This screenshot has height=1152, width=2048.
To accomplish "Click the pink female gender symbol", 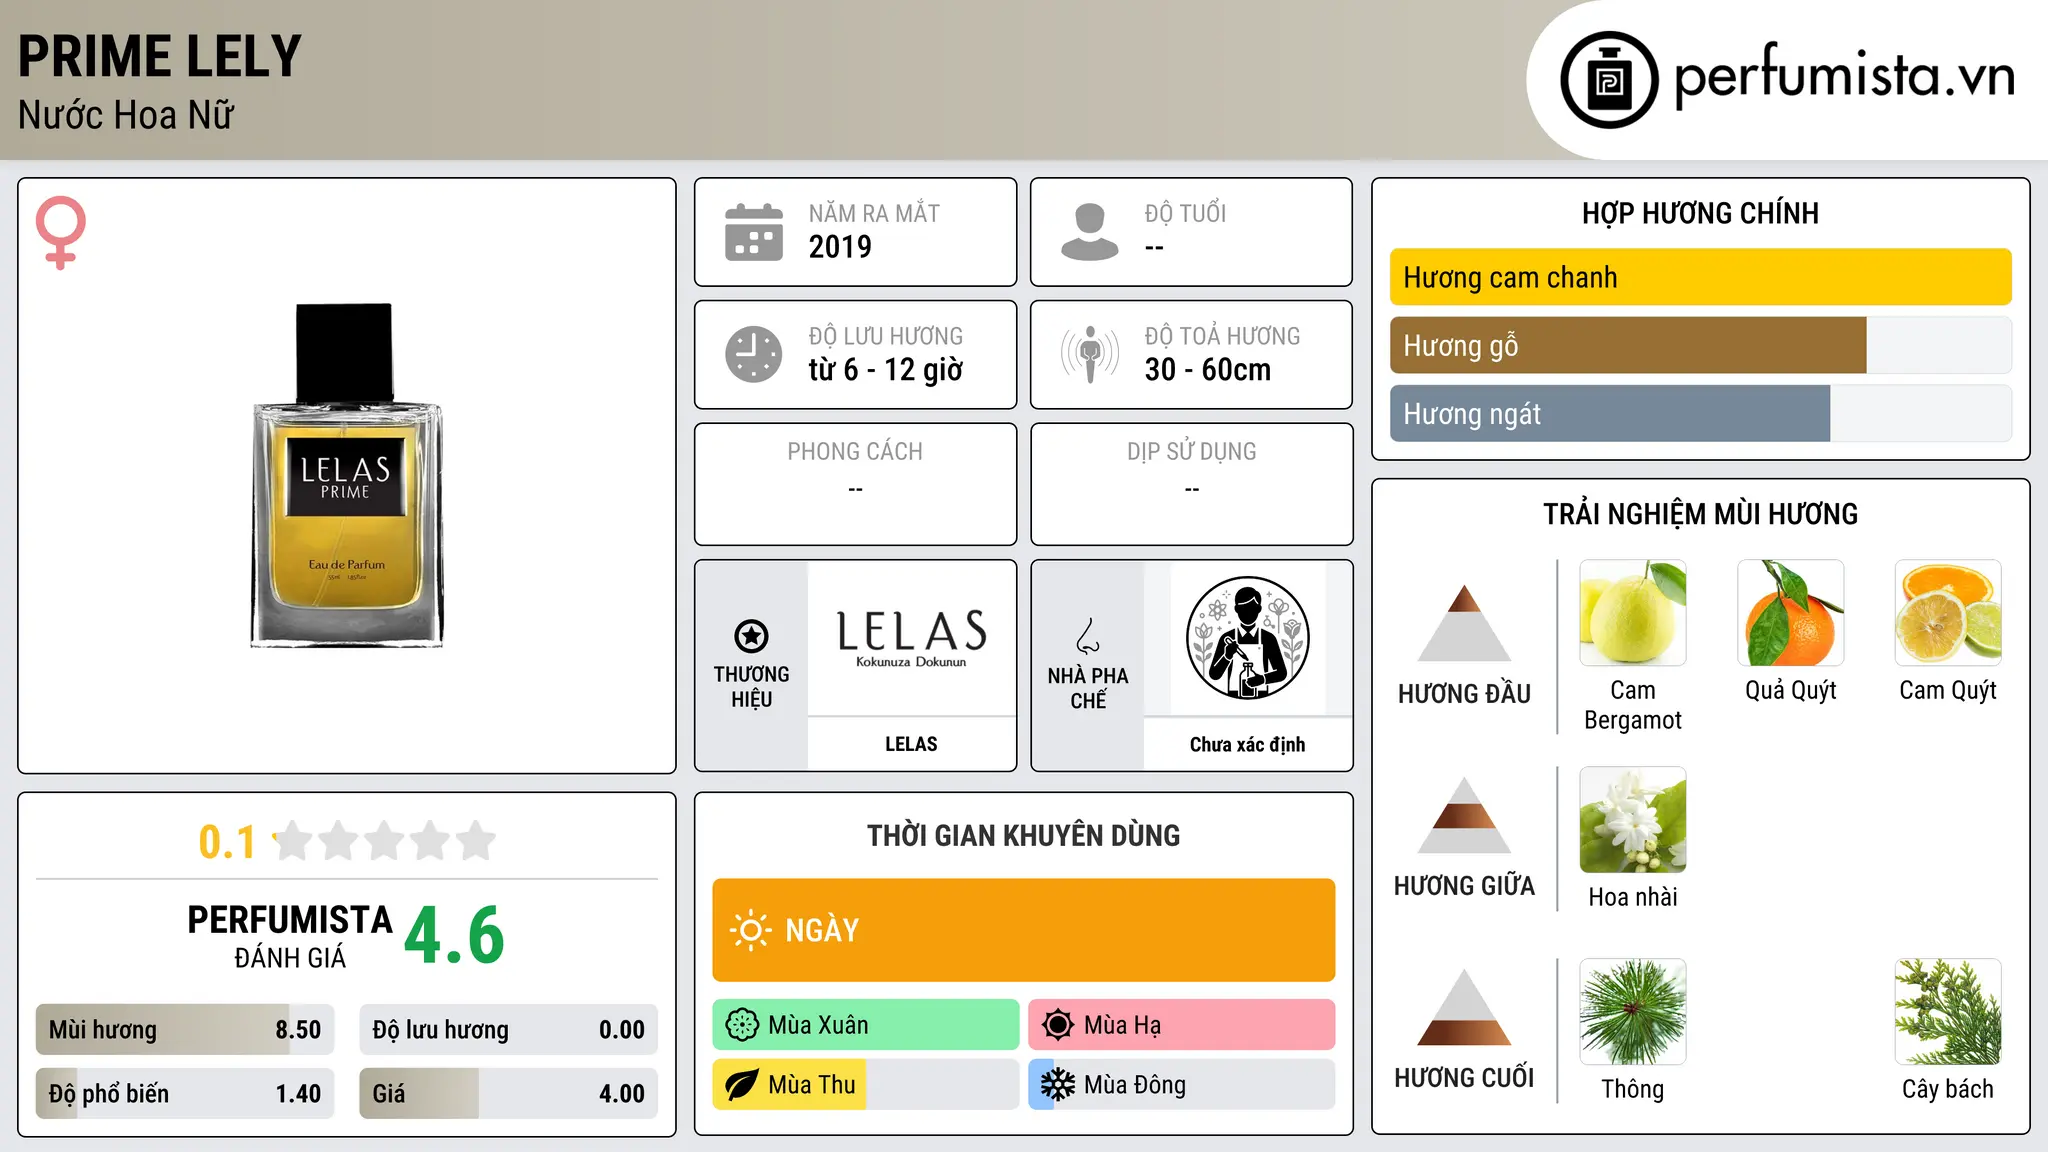I will (x=61, y=232).
